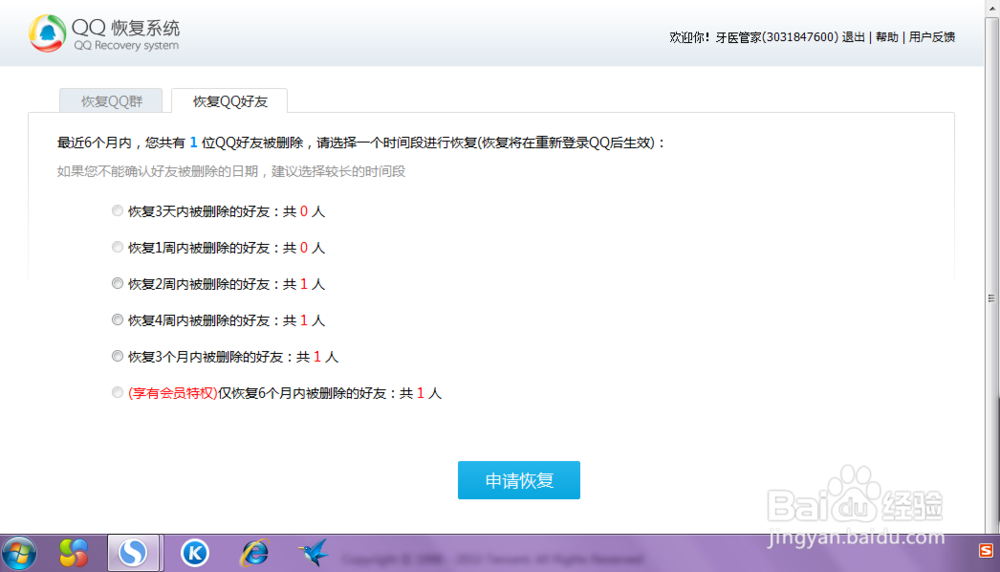The height and width of the screenshot is (572, 1000).
Task: Click the scrollbar up arrow
Action: click(x=992, y=8)
